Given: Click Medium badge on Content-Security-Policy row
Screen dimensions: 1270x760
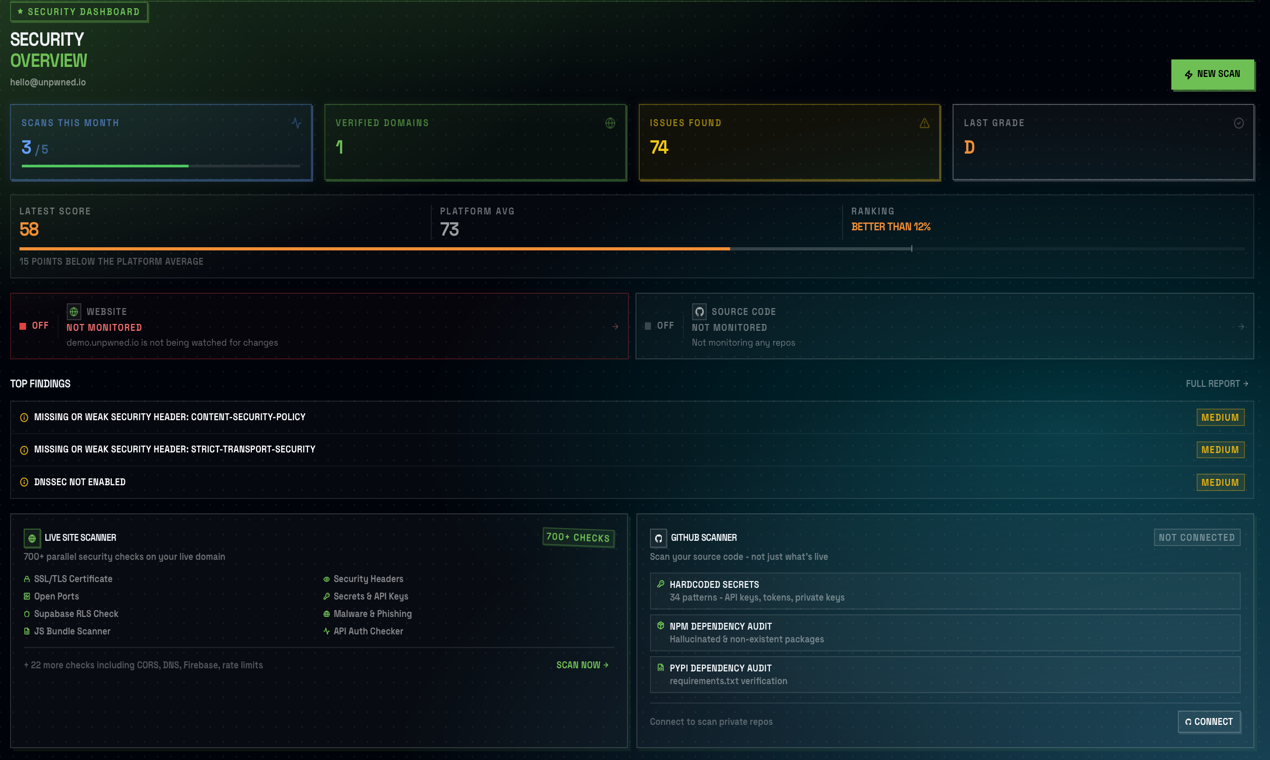Looking at the screenshot, I should [x=1220, y=417].
